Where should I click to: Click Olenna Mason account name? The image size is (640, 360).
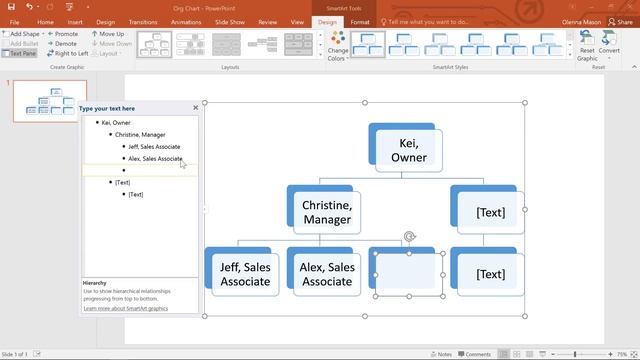click(581, 22)
